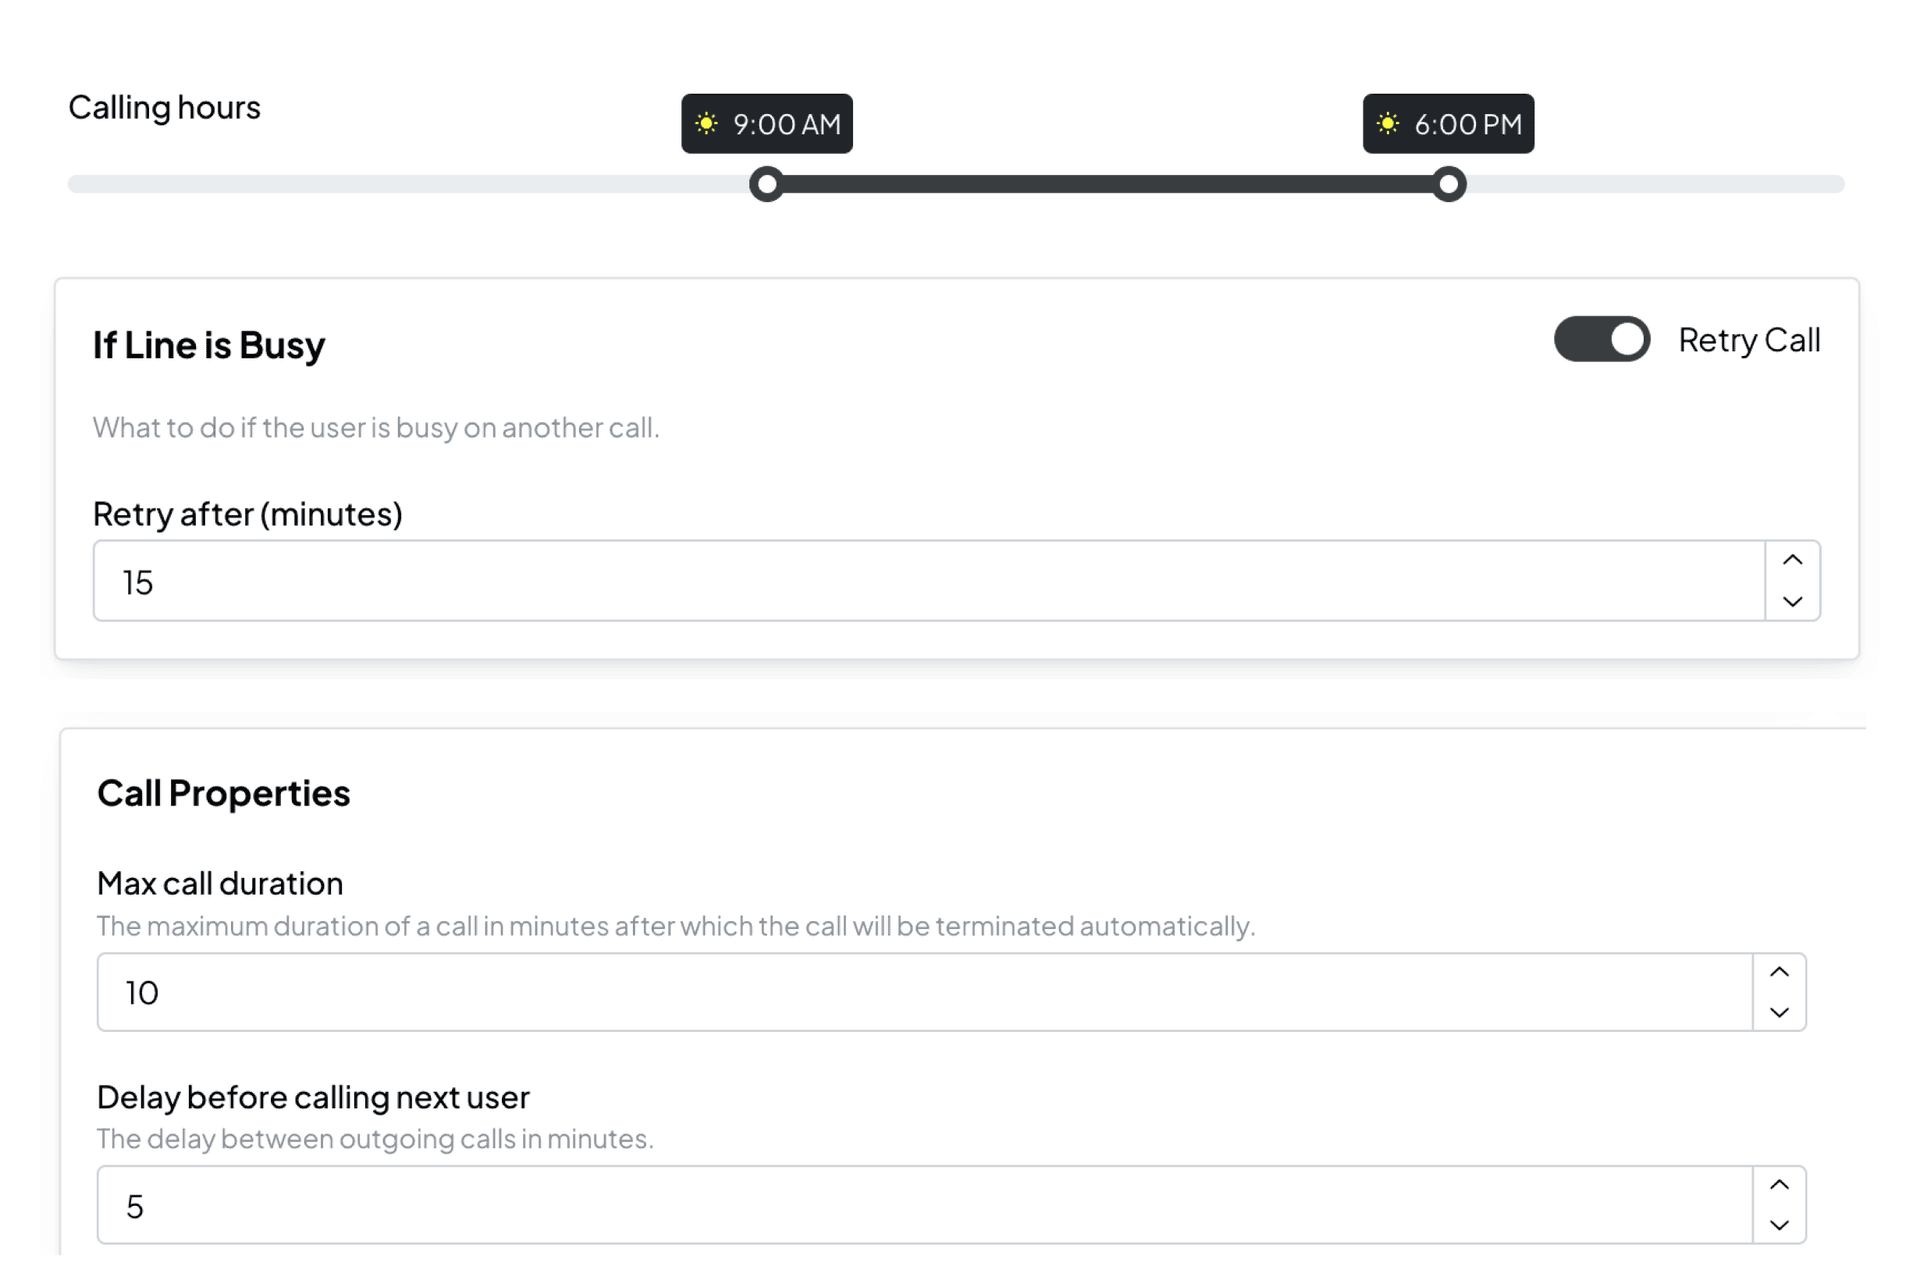Click the sun icon in the 6:00 PM label
Viewport: 1920px width, 1288px height.
[x=1387, y=124]
